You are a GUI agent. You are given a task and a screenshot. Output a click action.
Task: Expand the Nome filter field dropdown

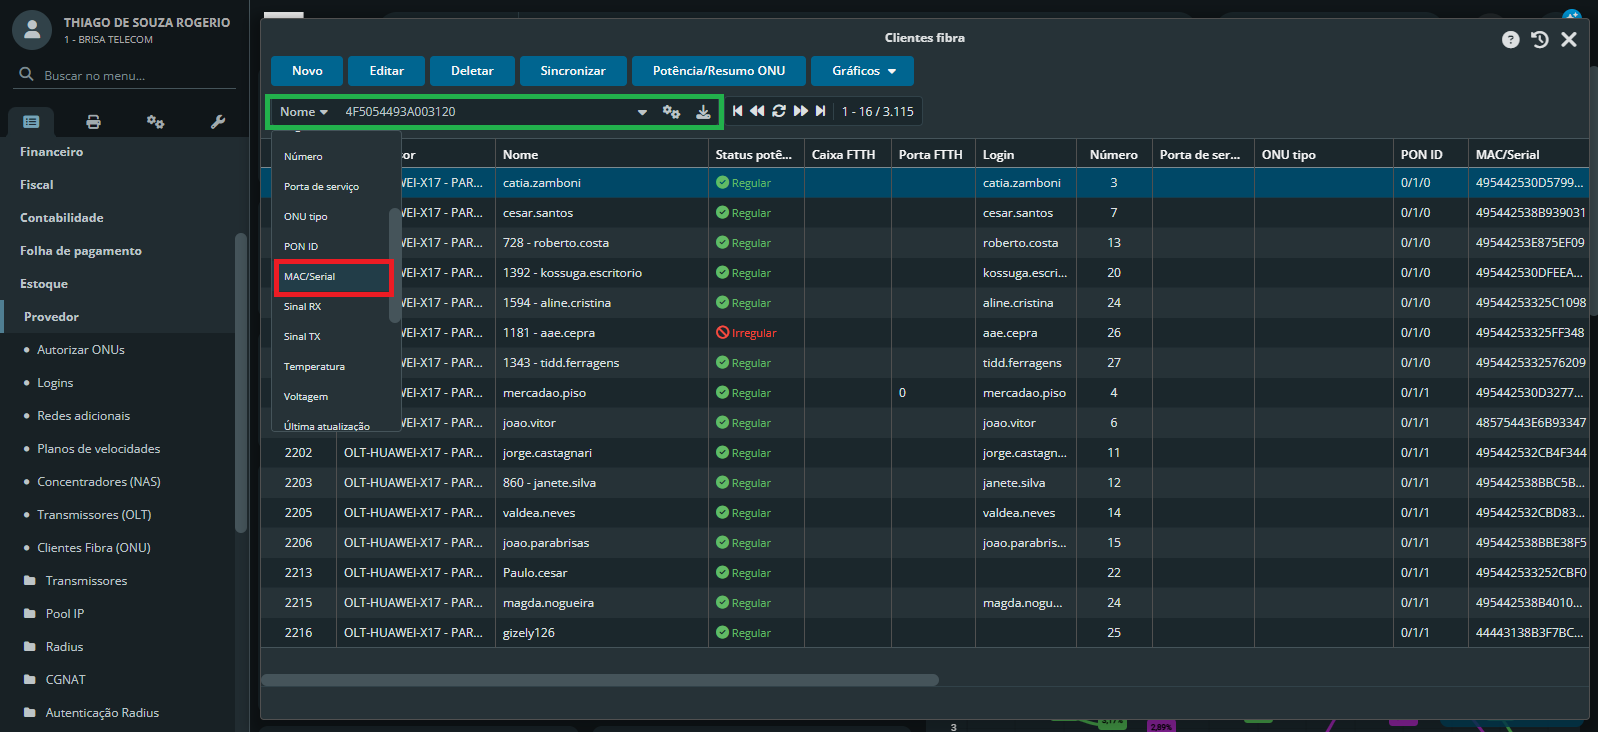tap(304, 112)
